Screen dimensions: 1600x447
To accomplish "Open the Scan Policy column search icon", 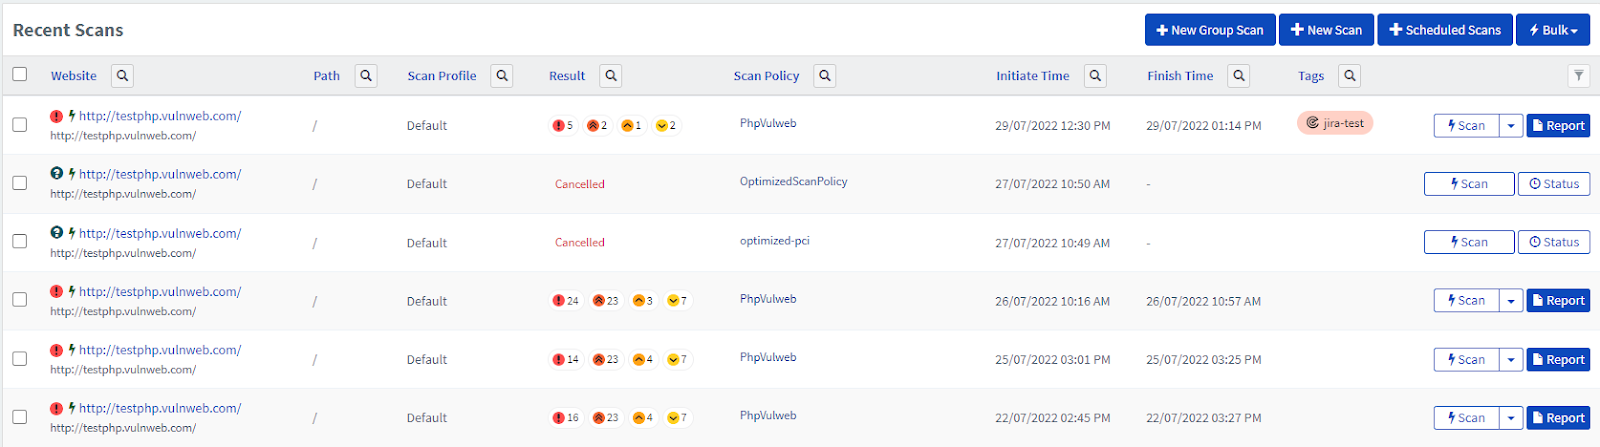I will tap(824, 76).
